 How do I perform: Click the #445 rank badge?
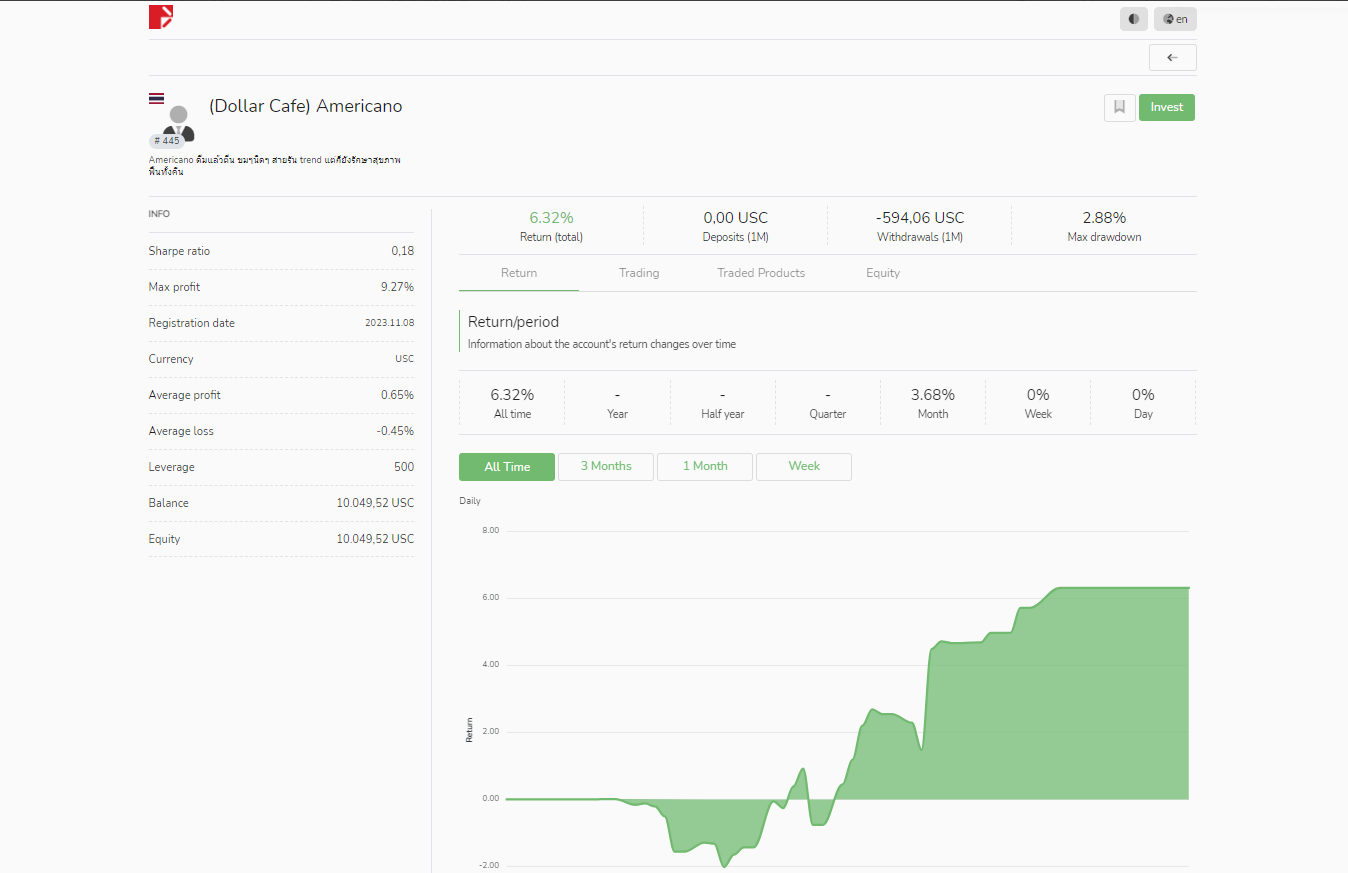tap(166, 141)
